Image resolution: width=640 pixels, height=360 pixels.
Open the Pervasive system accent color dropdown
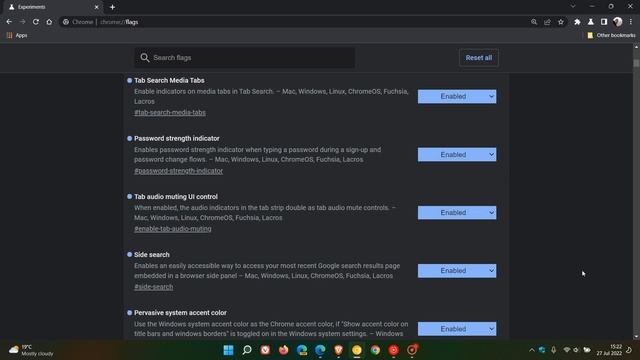[x=457, y=329]
